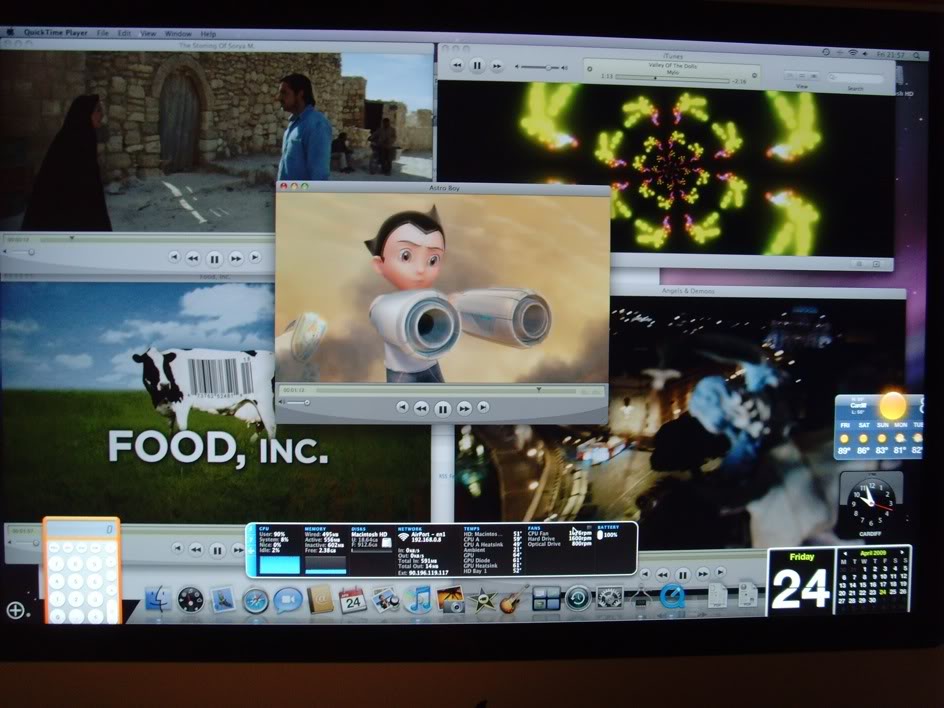Skip to start of Astro Boy
The height and width of the screenshot is (708, 944).
coord(402,408)
